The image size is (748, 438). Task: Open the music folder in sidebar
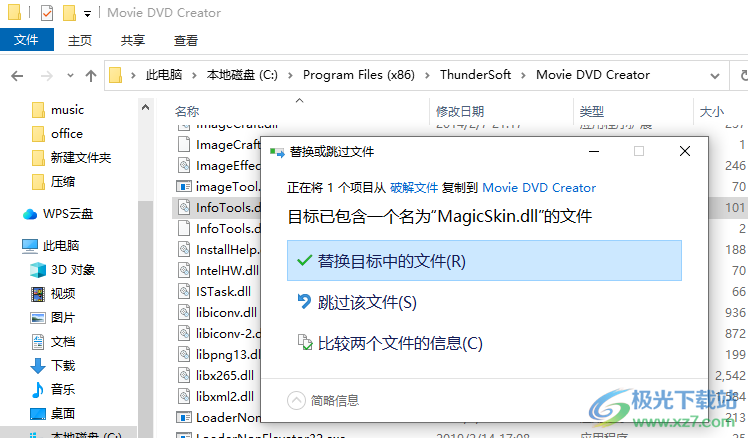tap(67, 110)
